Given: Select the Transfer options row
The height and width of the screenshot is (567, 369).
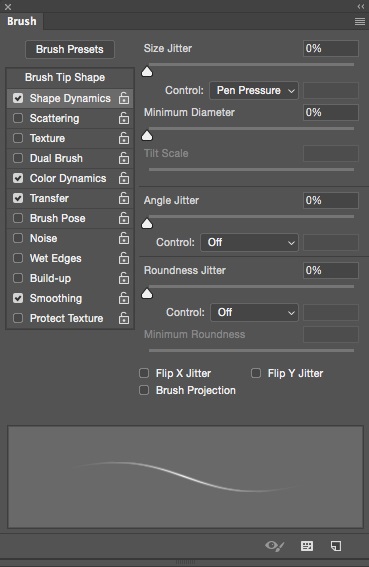Looking at the screenshot, I should (70, 198).
